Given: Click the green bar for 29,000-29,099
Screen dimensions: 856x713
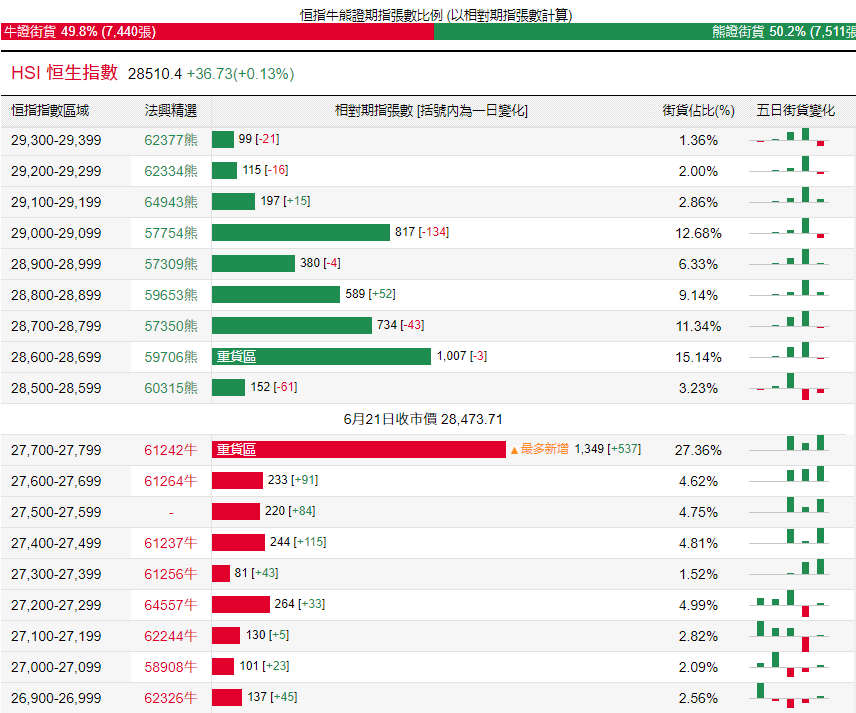Looking at the screenshot, I should click(301, 233).
